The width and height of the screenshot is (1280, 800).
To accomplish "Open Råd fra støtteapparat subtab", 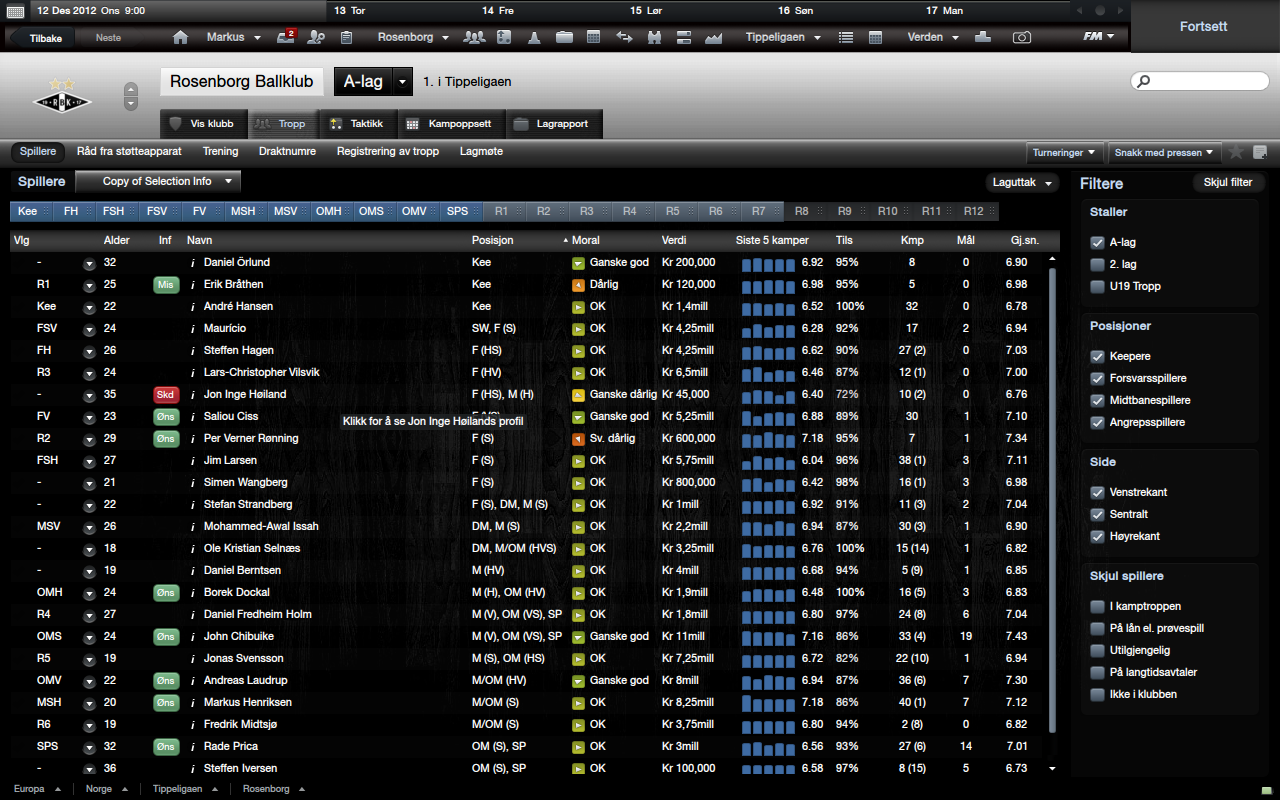I will tap(129, 152).
